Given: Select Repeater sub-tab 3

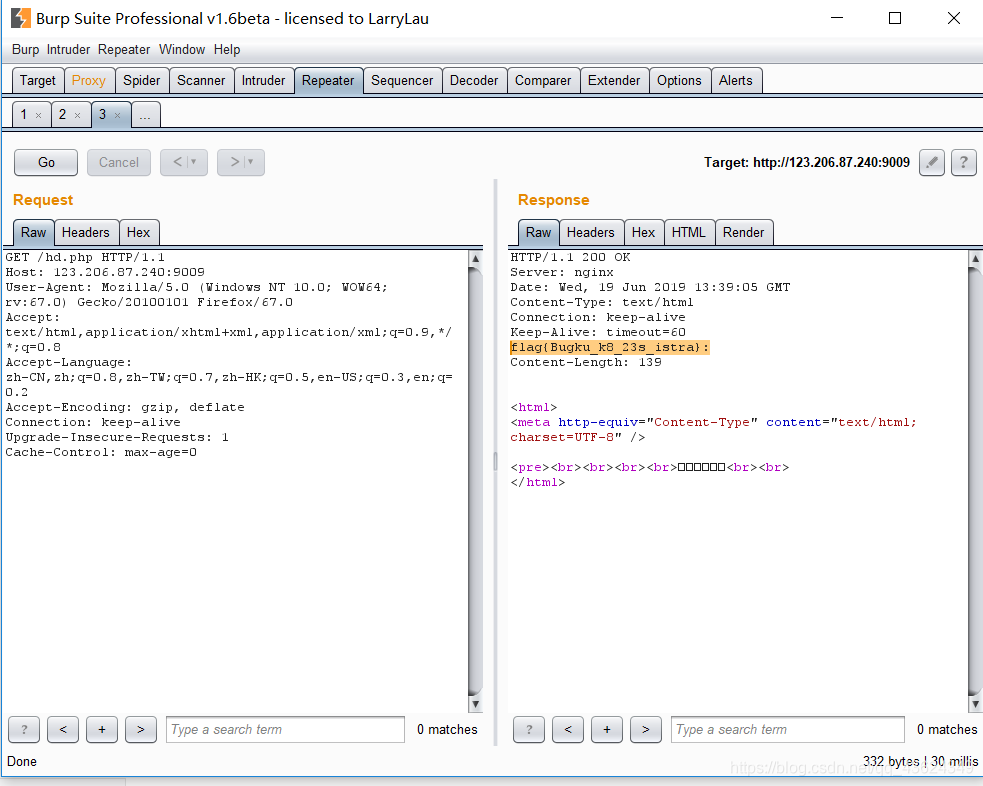Looking at the screenshot, I should 102,115.
